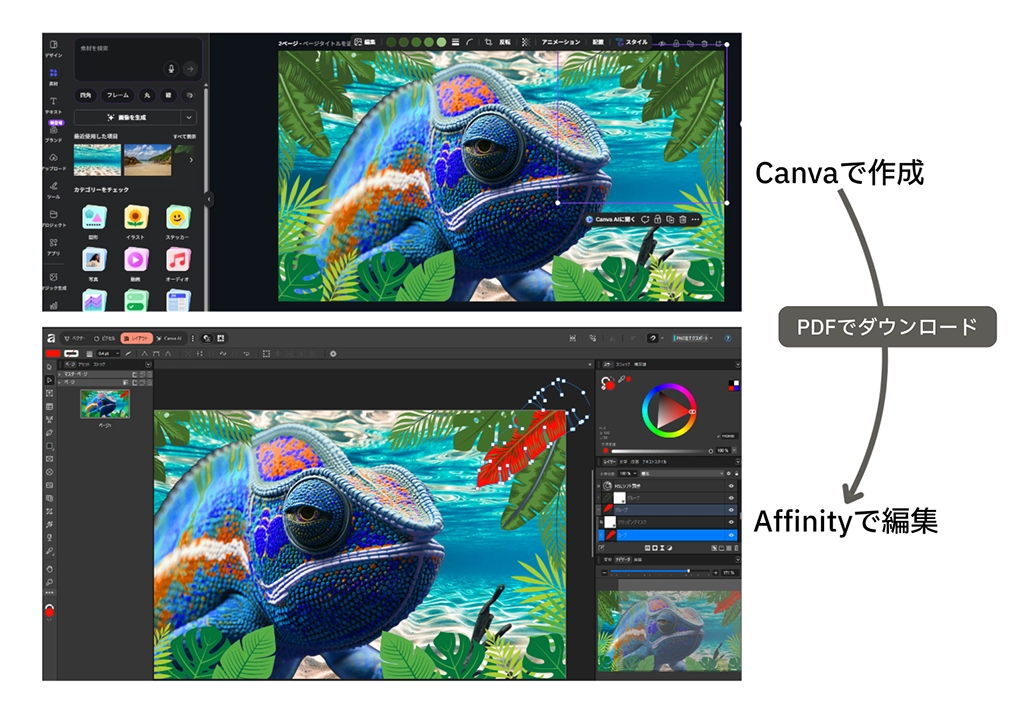Toggle eye icon on クリッピングマスク layer

point(731,522)
